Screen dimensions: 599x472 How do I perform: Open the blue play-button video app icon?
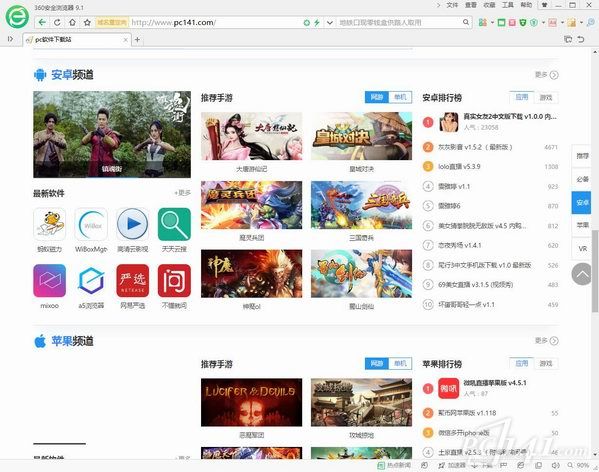(x=133, y=224)
